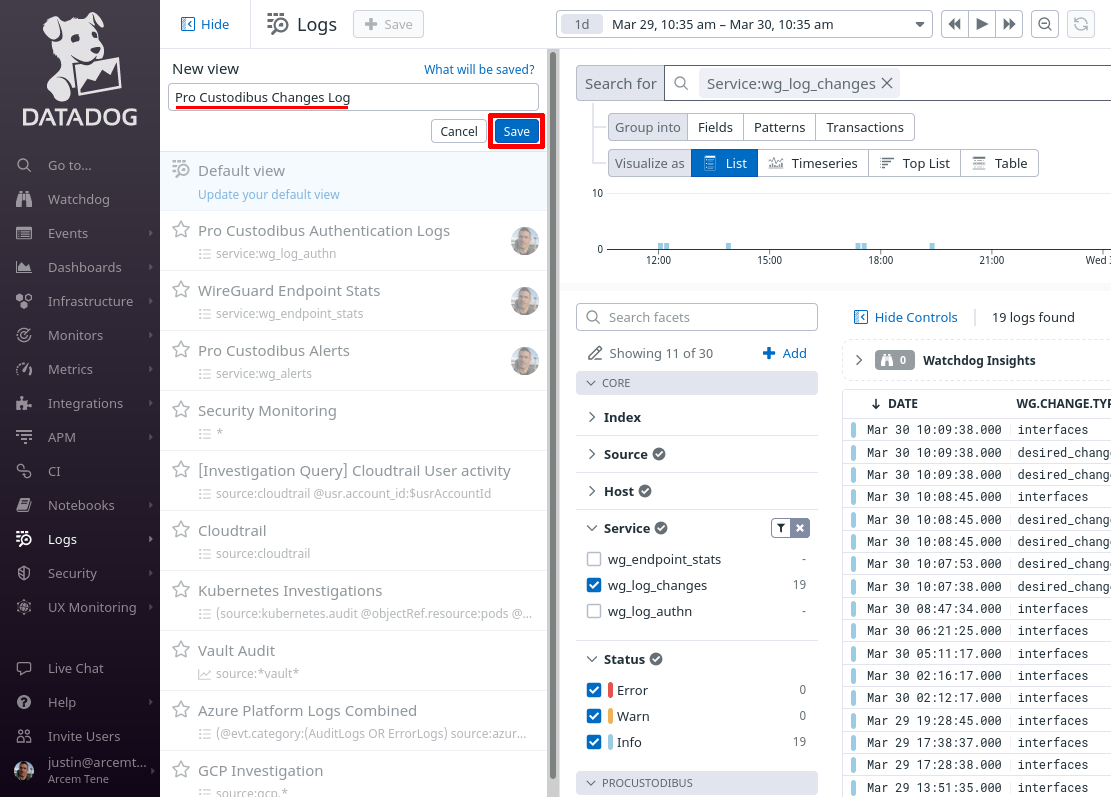The image size is (1111, 797).
Task: Star the Security Monitoring view
Action: [181, 410]
